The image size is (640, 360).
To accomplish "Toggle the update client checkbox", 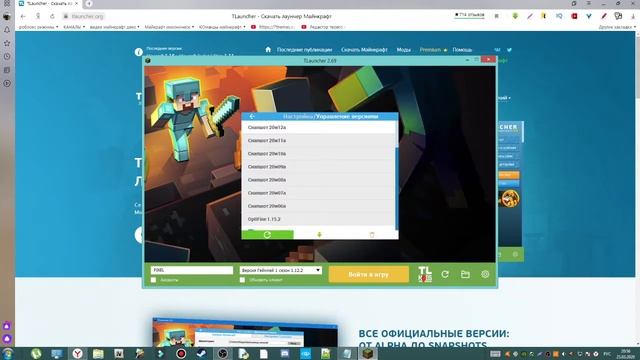I will click(242, 280).
